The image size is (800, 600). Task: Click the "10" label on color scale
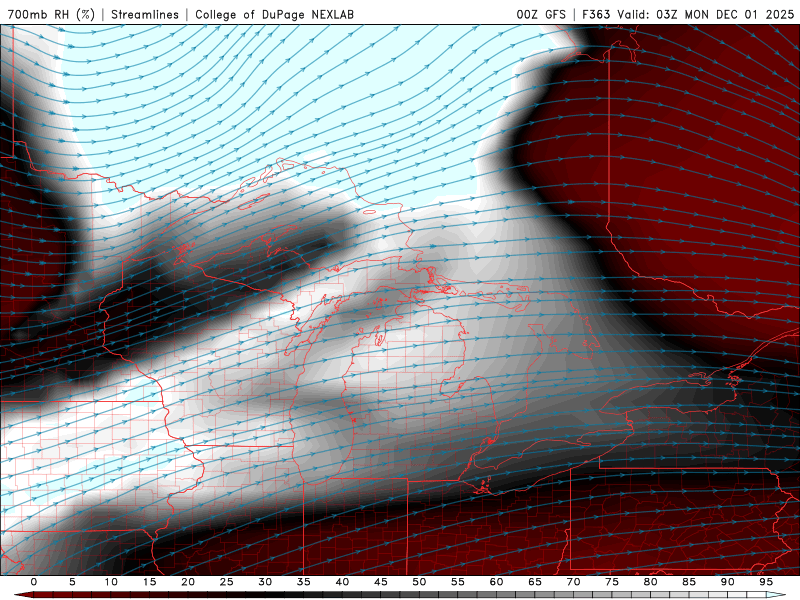(111, 582)
